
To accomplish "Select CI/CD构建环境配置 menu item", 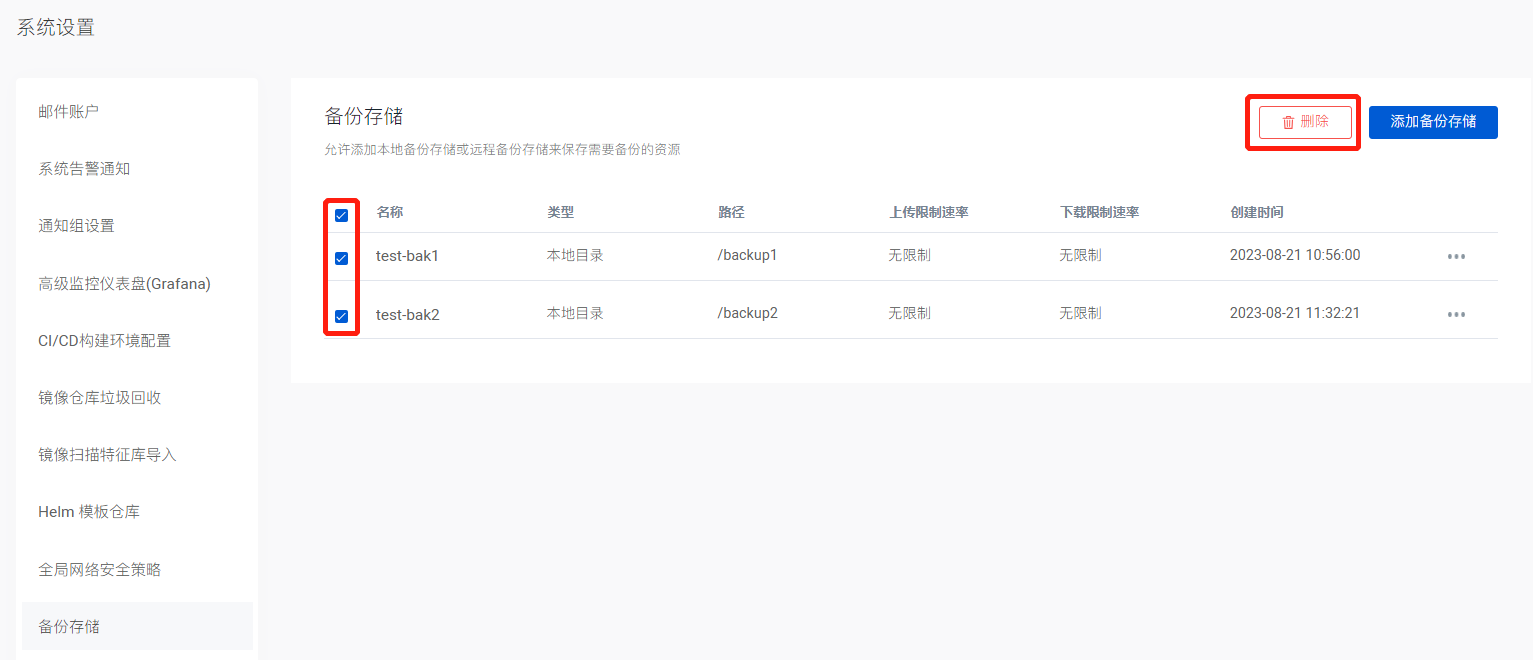I will [x=104, y=341].
